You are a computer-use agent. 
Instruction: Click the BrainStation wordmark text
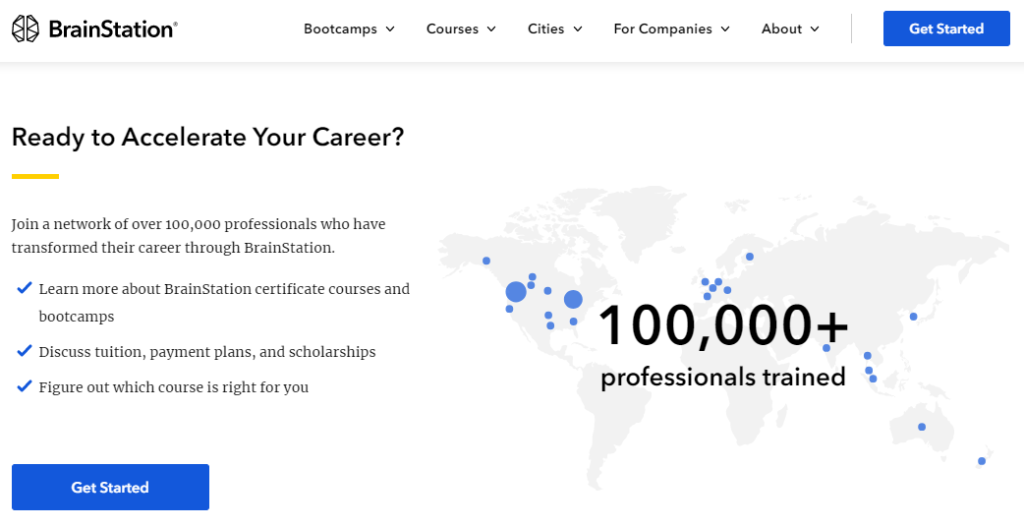113,29
